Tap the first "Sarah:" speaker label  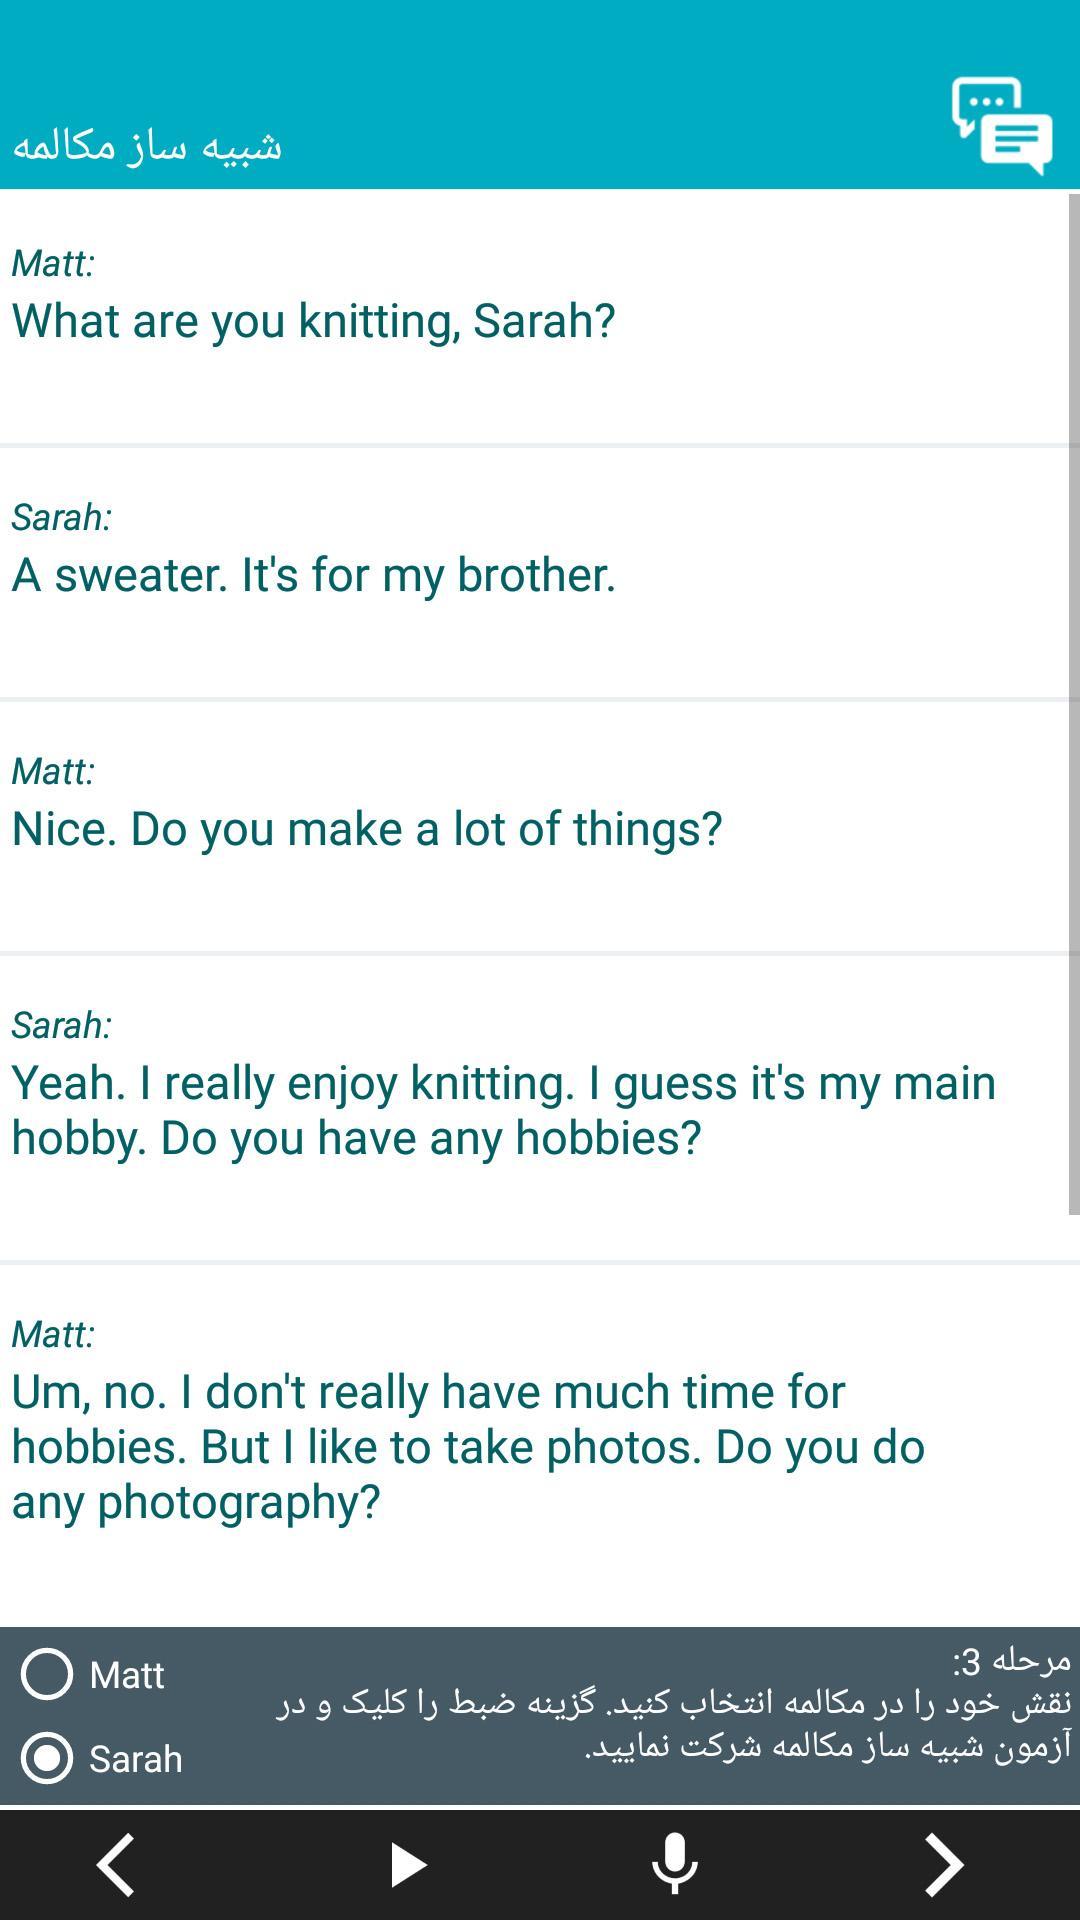coord(61,517)
